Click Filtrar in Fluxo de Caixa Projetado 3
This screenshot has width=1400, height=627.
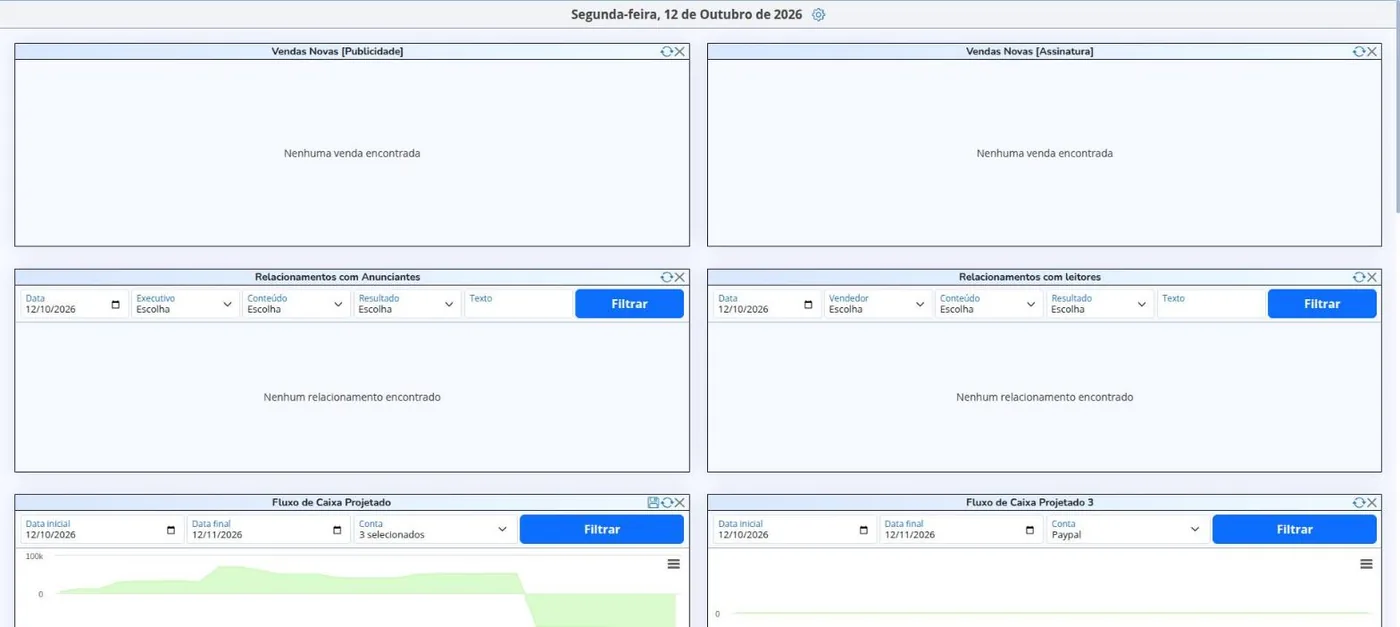[x=1295, y=529]
